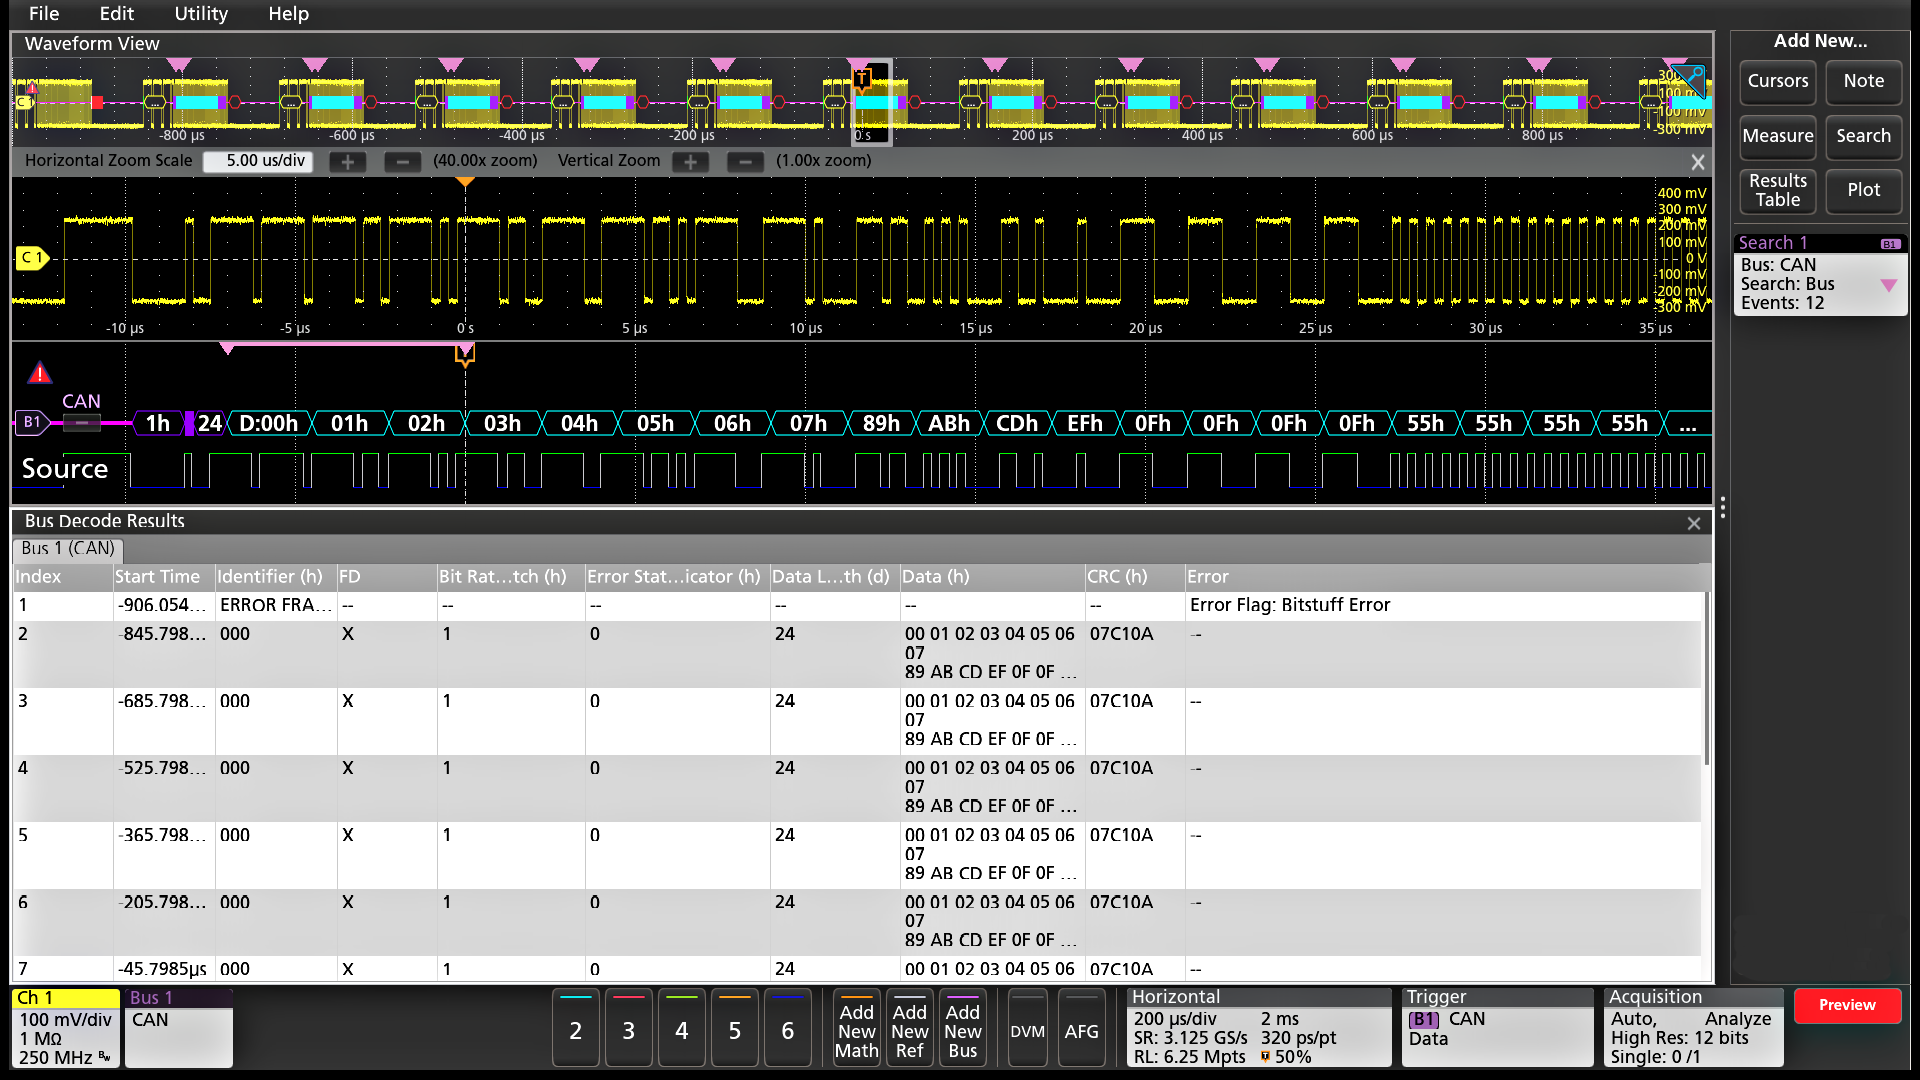Click the zoom magnifier icon in overview corner

coord(1688,80)
